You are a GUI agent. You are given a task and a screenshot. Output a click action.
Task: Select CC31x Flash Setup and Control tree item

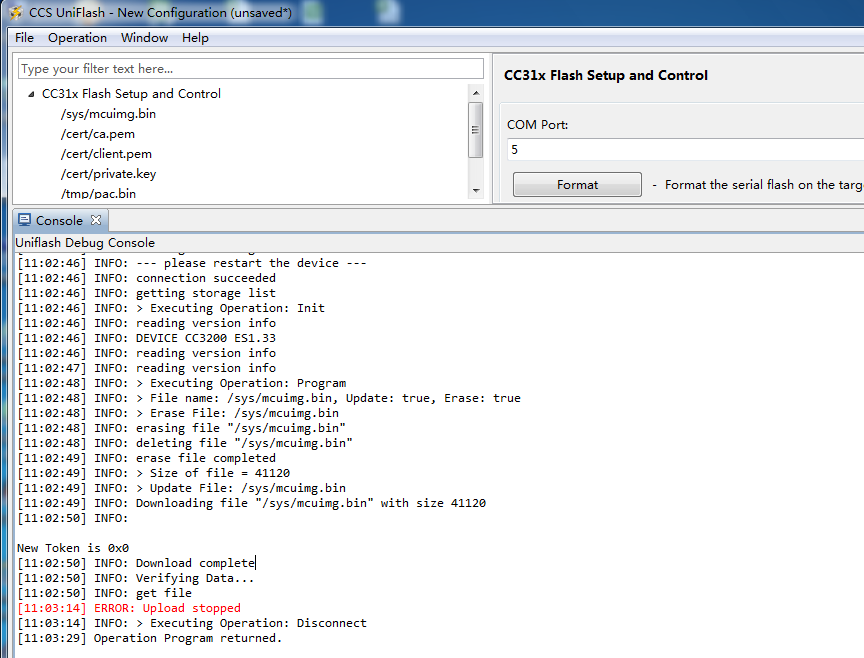click(131, 94)
